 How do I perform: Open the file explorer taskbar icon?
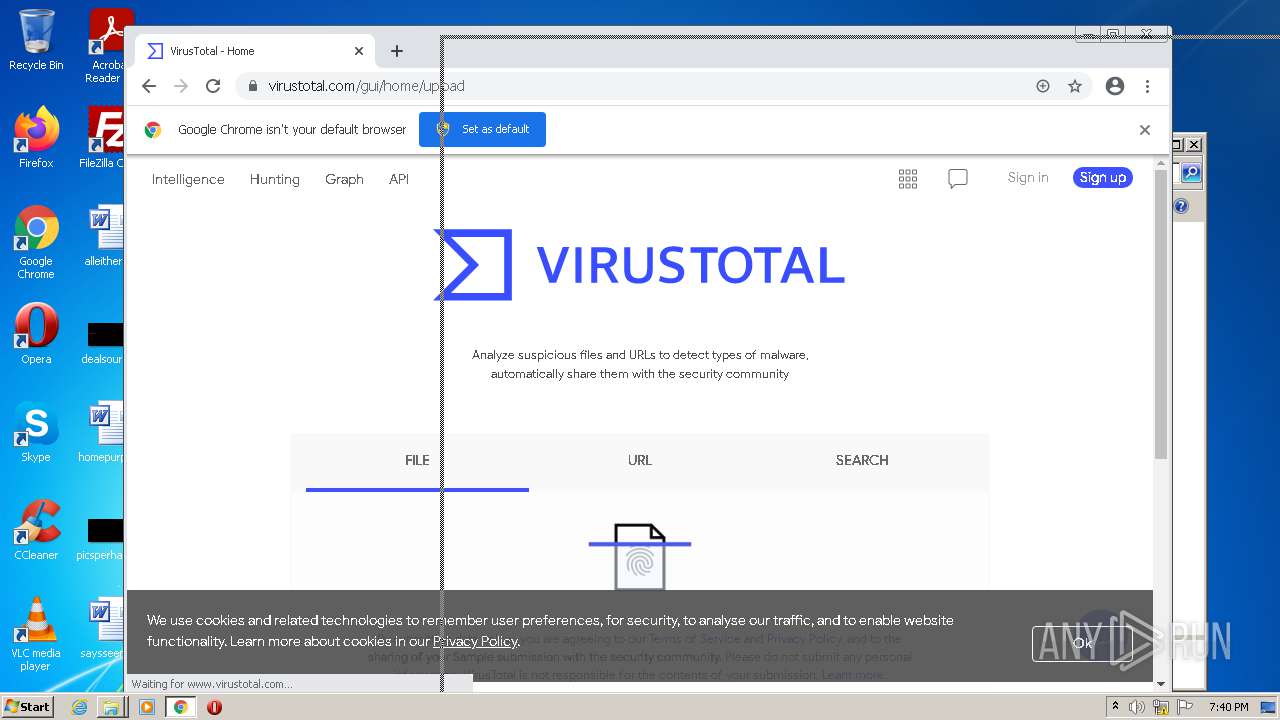(111, 707)
